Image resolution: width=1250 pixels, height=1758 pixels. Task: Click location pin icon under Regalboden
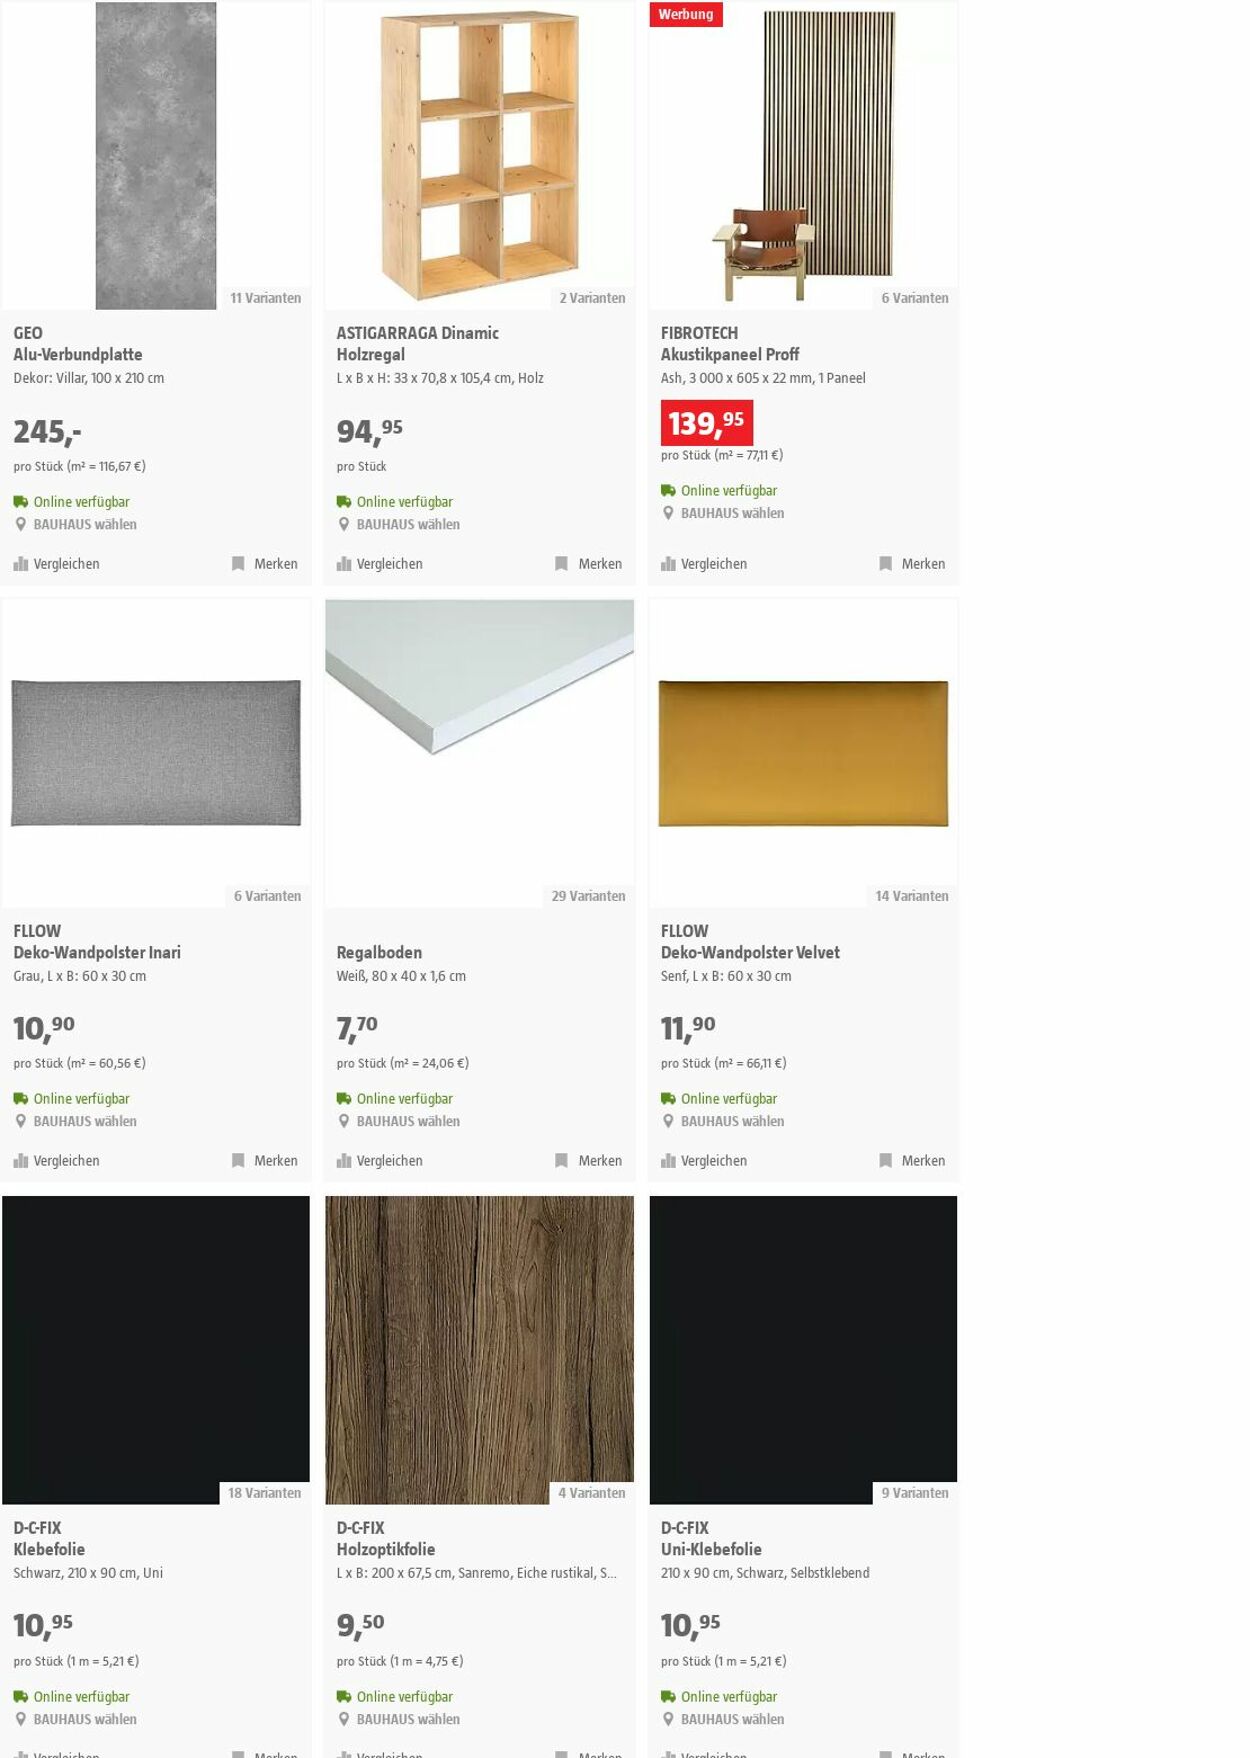pos(344,1121)
